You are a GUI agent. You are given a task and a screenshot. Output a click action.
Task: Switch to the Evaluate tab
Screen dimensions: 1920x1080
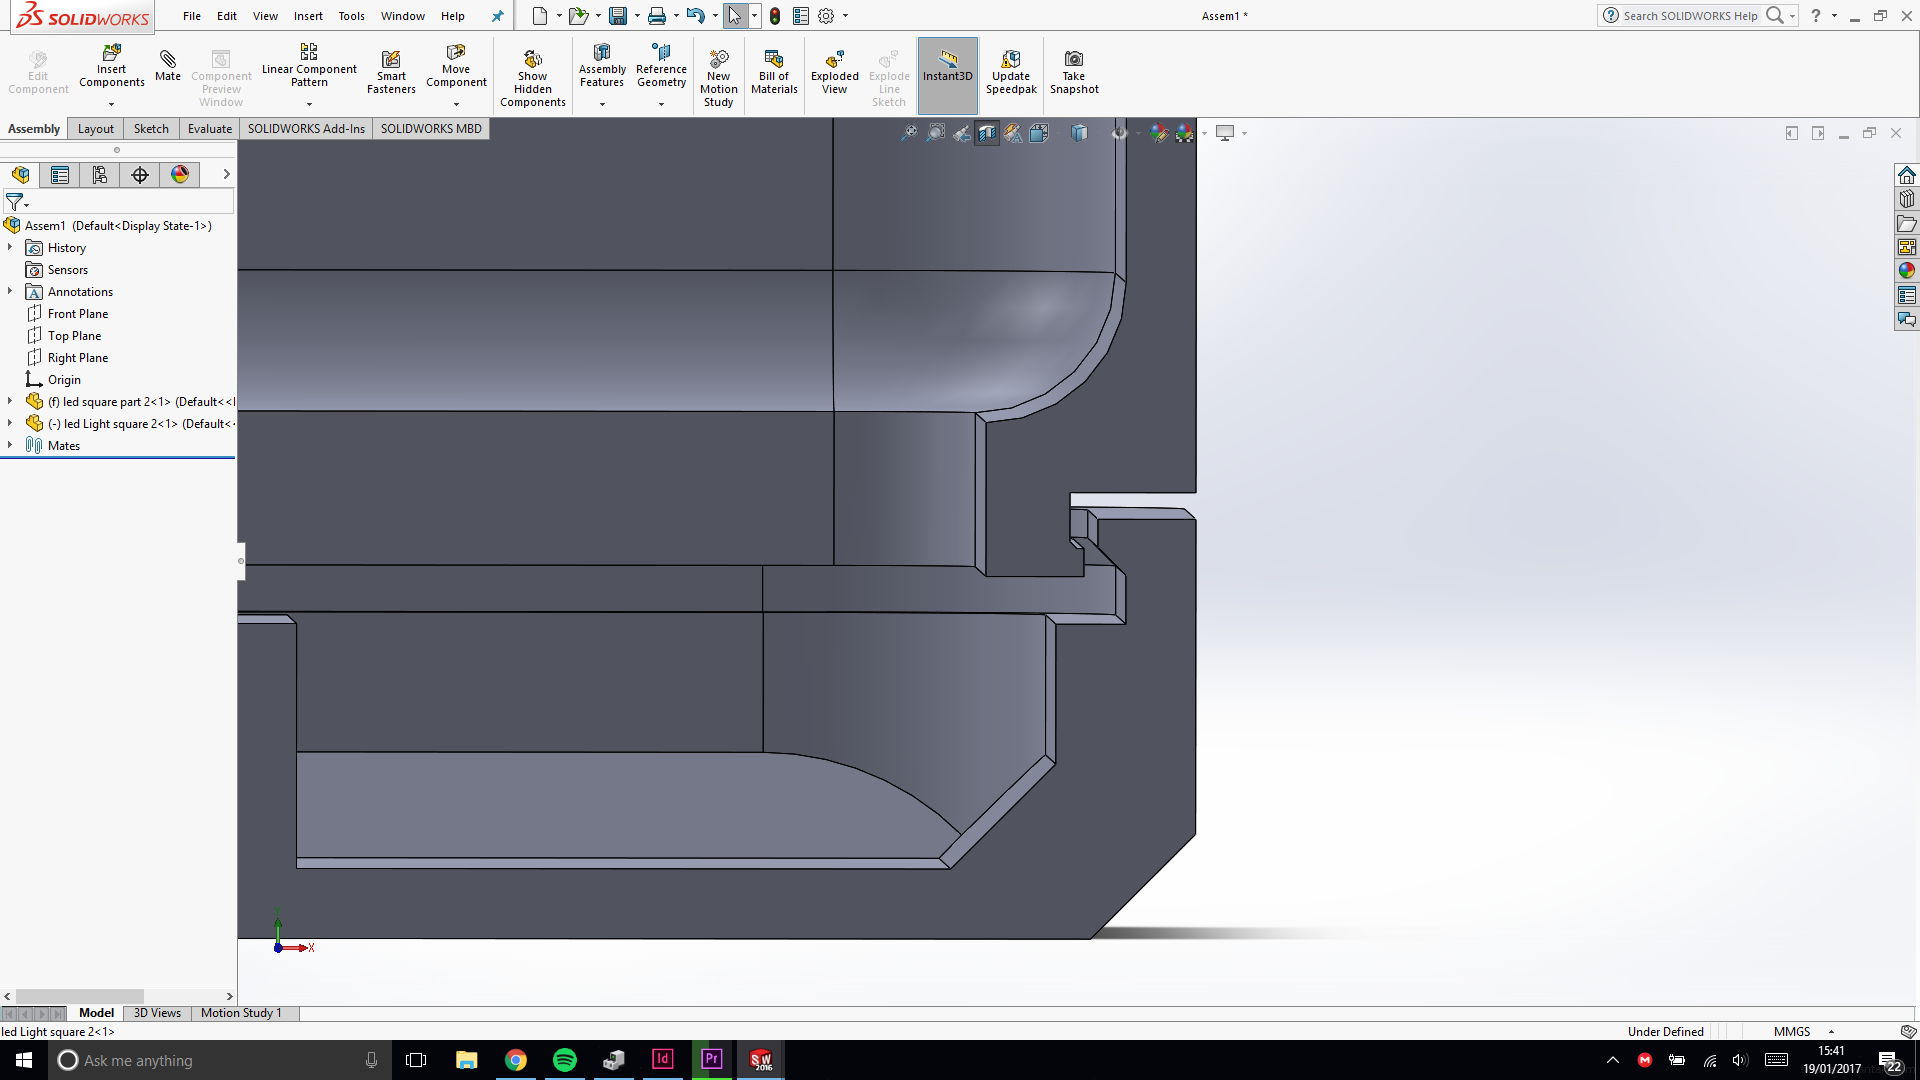(210, 129)
